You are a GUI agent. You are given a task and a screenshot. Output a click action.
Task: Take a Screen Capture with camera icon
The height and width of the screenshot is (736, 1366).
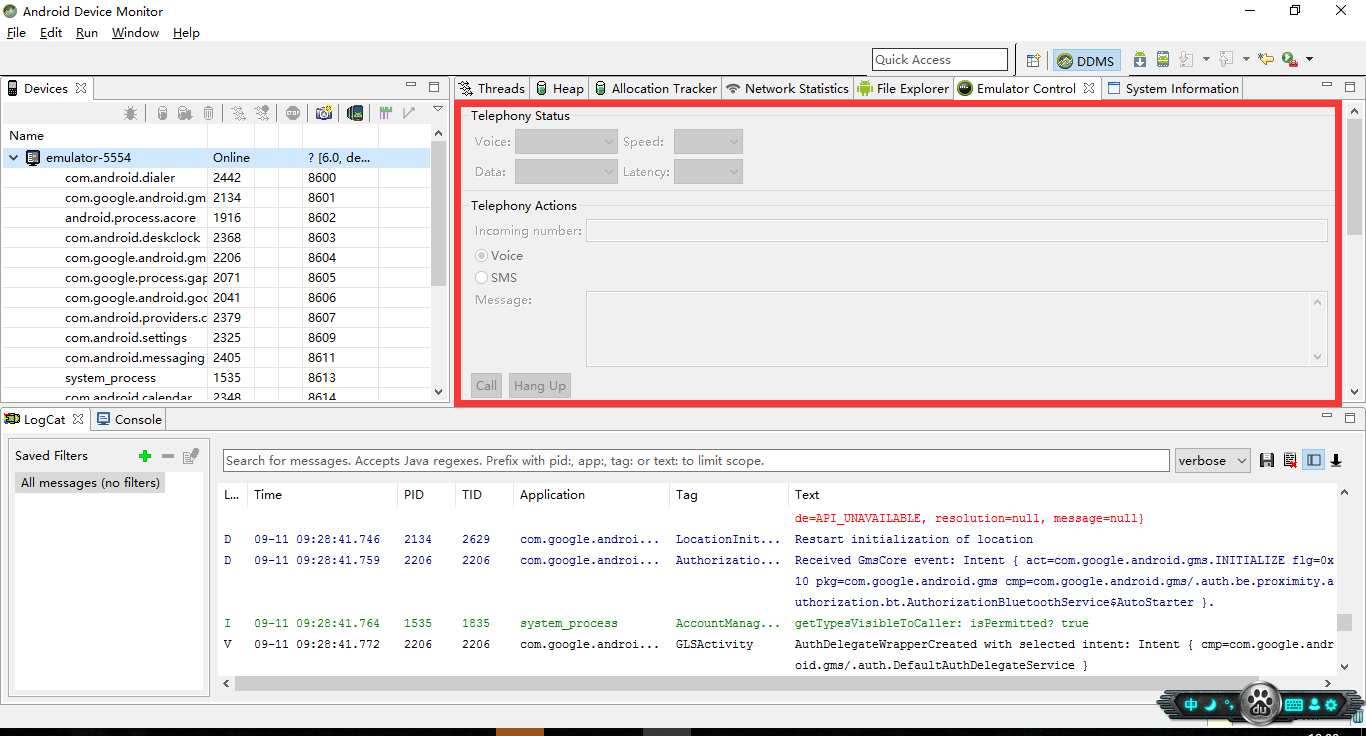pos(323,114)
